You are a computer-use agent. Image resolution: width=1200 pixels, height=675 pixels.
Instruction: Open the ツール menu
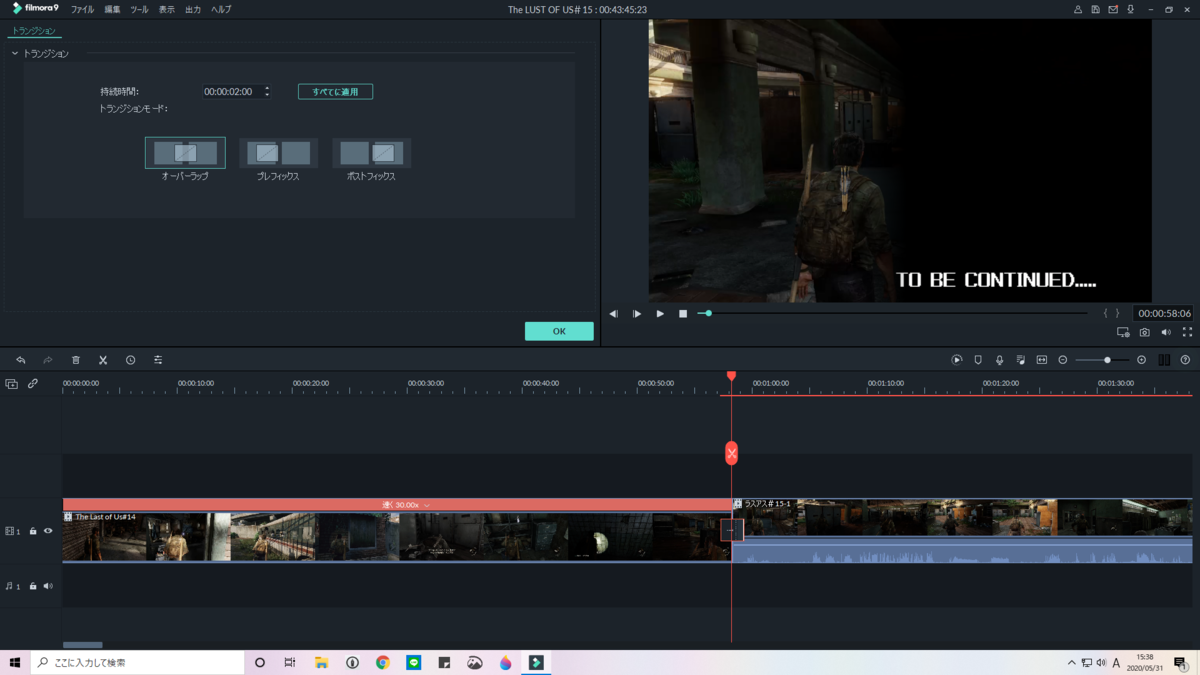(x=139, y=9)
